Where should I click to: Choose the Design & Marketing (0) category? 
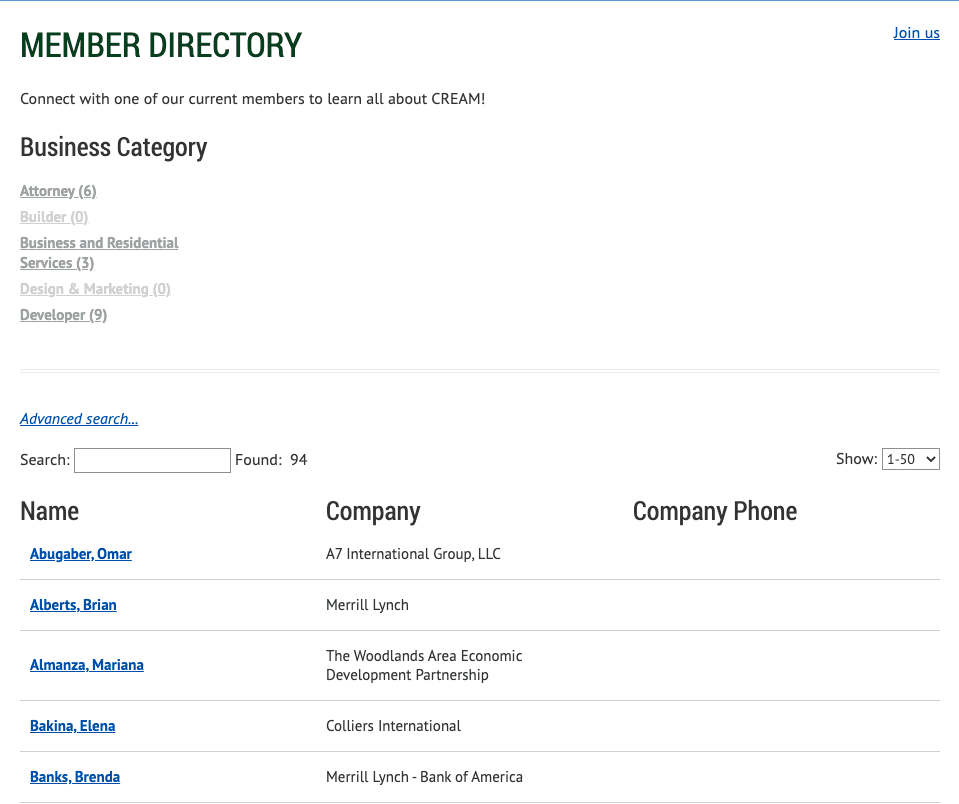coord(95,289)
